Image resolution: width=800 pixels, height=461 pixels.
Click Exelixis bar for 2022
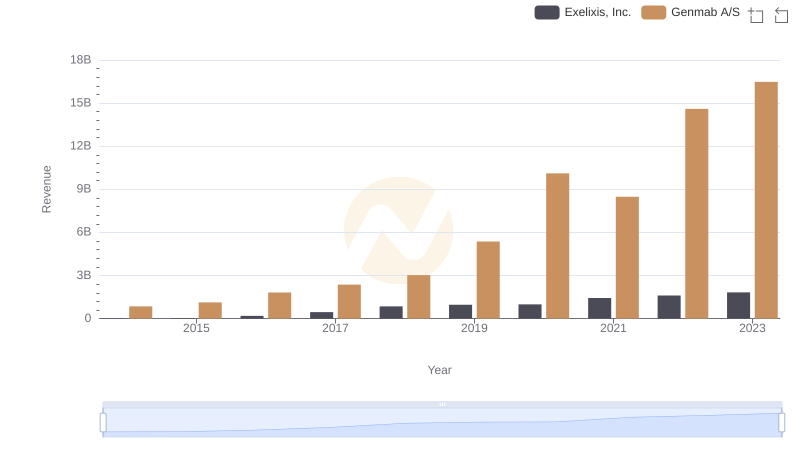click(x=669, y=307)
